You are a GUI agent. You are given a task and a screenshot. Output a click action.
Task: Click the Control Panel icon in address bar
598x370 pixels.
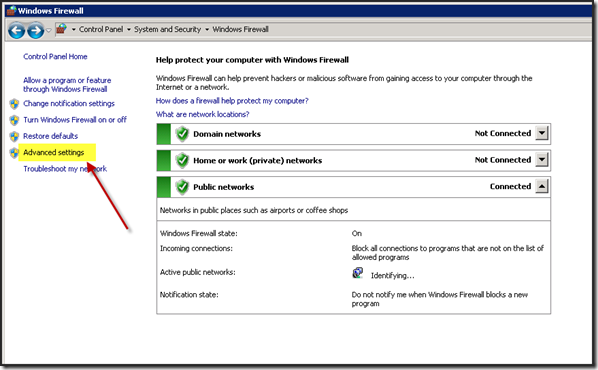click(61, 29)
